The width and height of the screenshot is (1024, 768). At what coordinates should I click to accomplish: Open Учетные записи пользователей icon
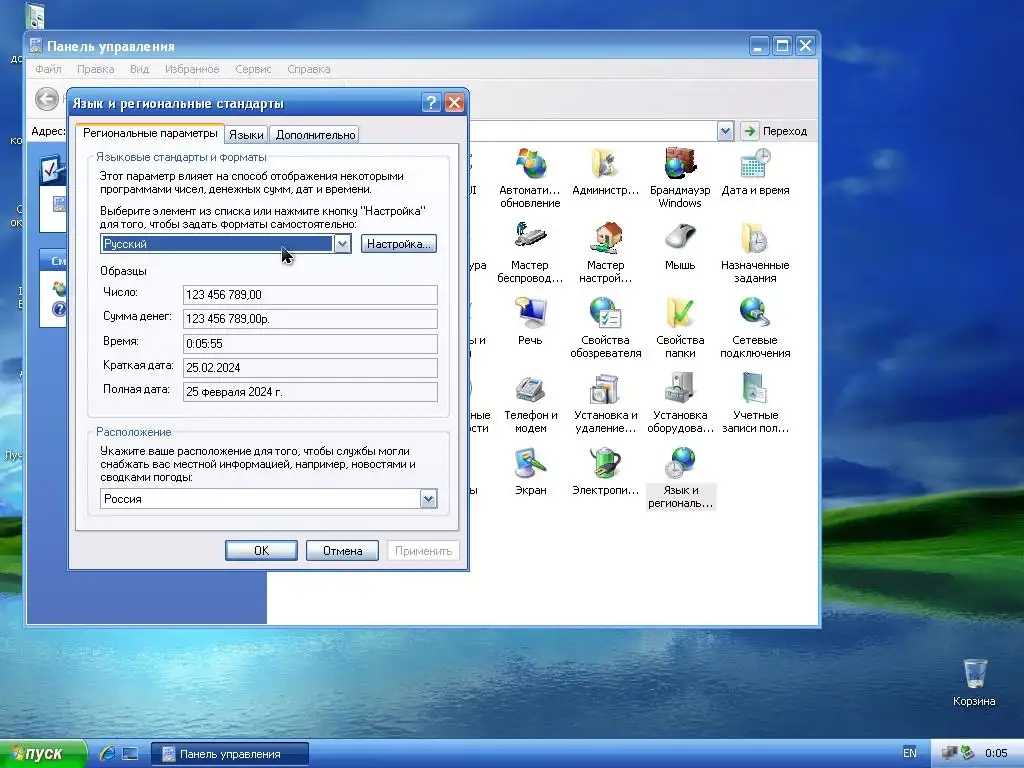pyautogui.click(x=755, y=402)
